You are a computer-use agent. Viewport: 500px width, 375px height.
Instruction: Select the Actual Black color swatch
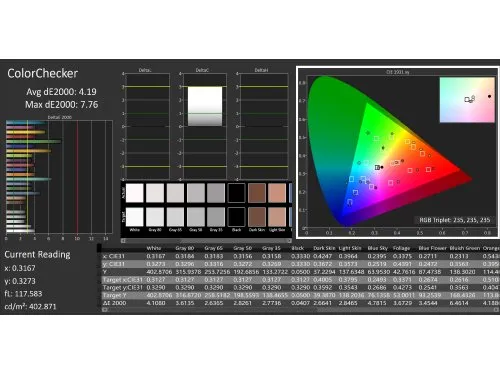(236, 193)
